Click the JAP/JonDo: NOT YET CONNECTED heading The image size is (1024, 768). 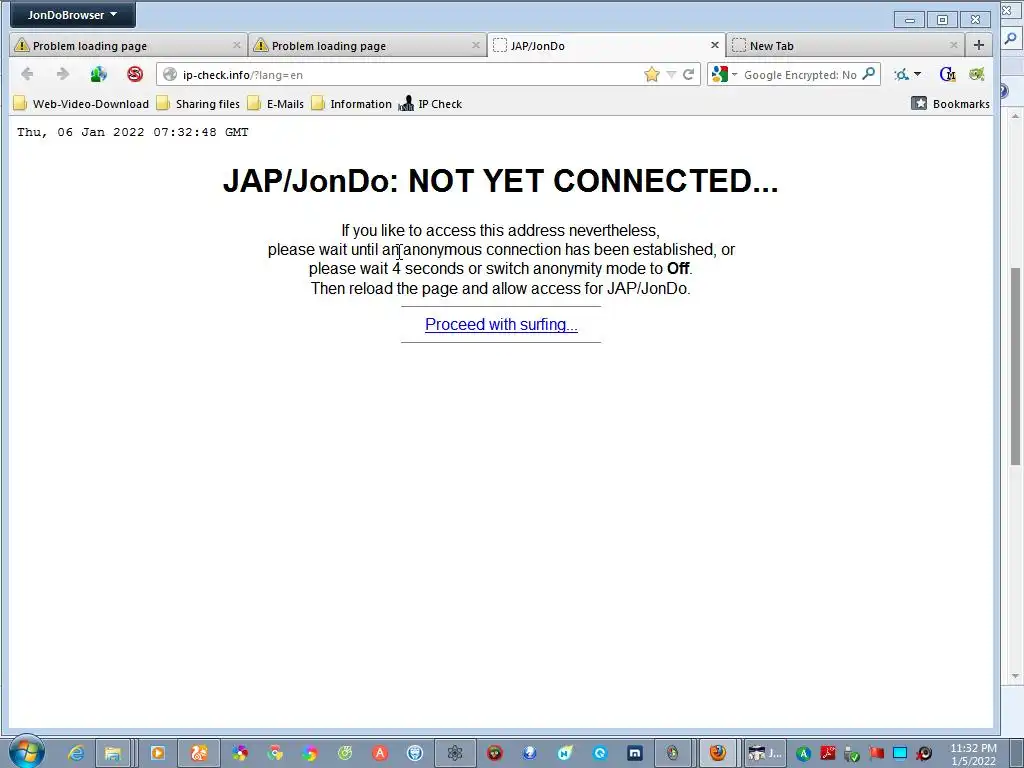point(500,181)
